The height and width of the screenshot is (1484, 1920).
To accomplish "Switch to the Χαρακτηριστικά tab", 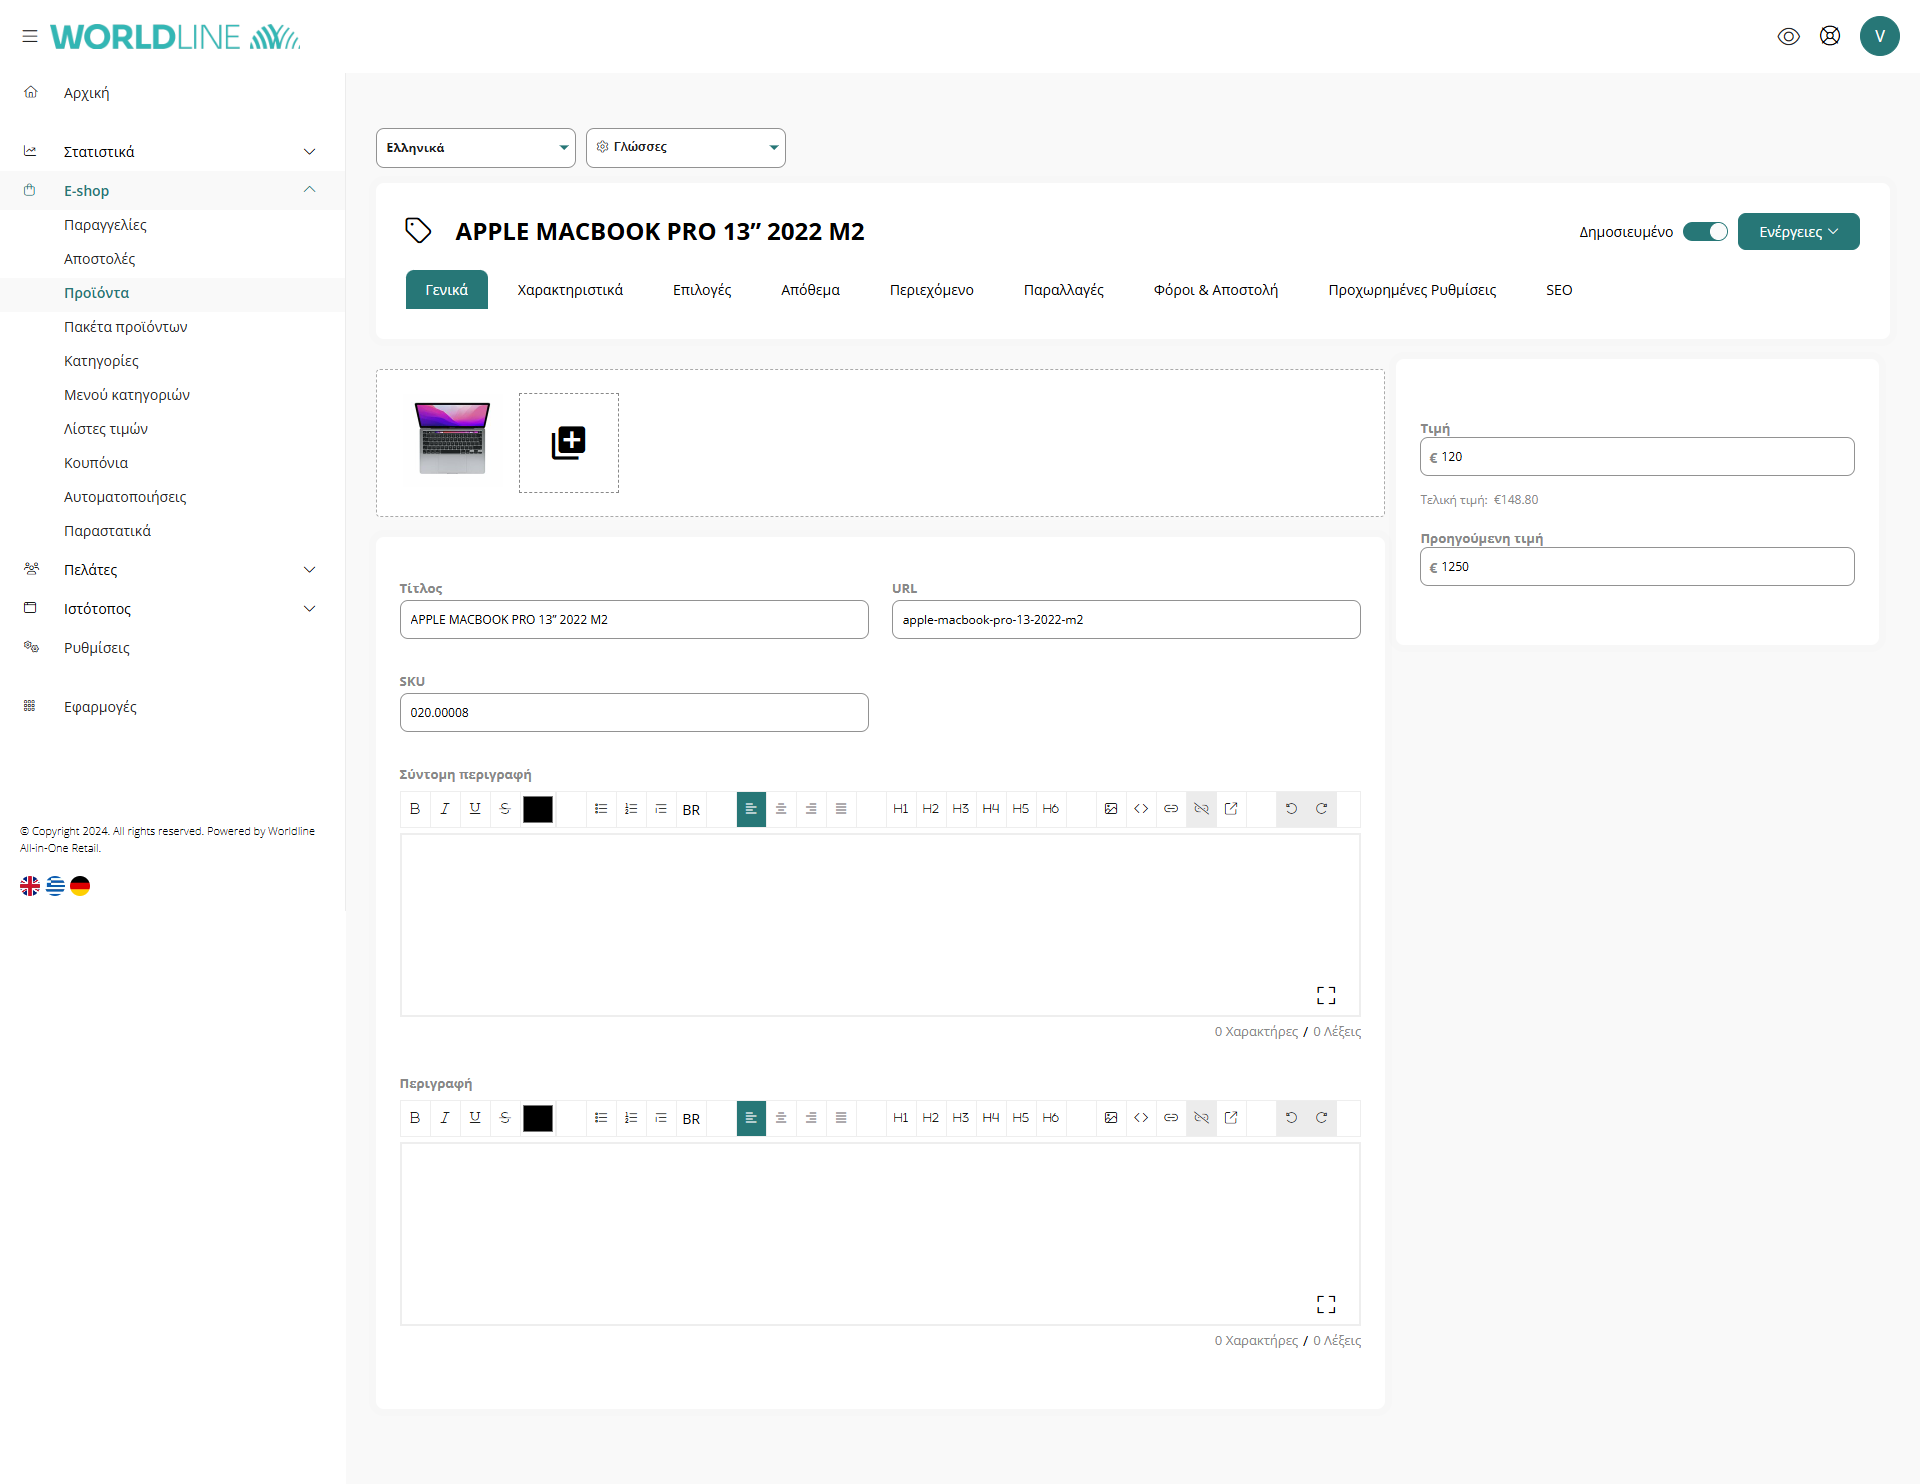I will pos(570,290).
